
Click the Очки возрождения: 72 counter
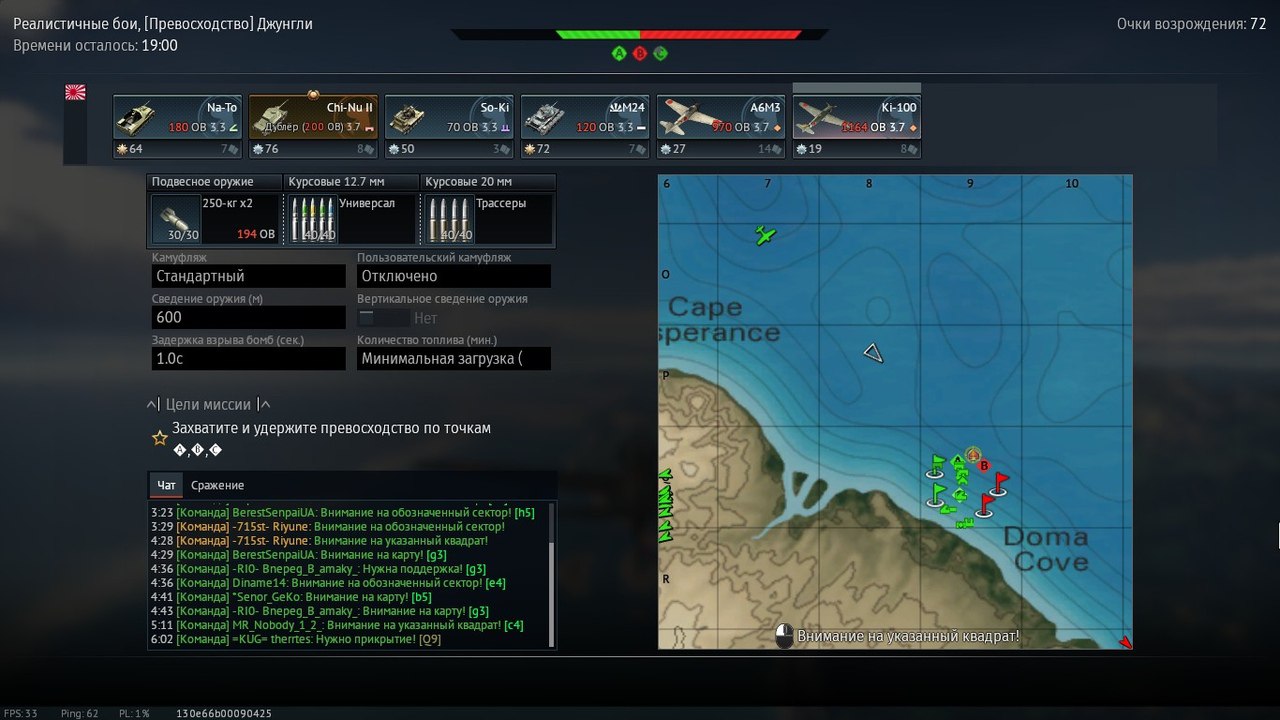[1191, 24]
